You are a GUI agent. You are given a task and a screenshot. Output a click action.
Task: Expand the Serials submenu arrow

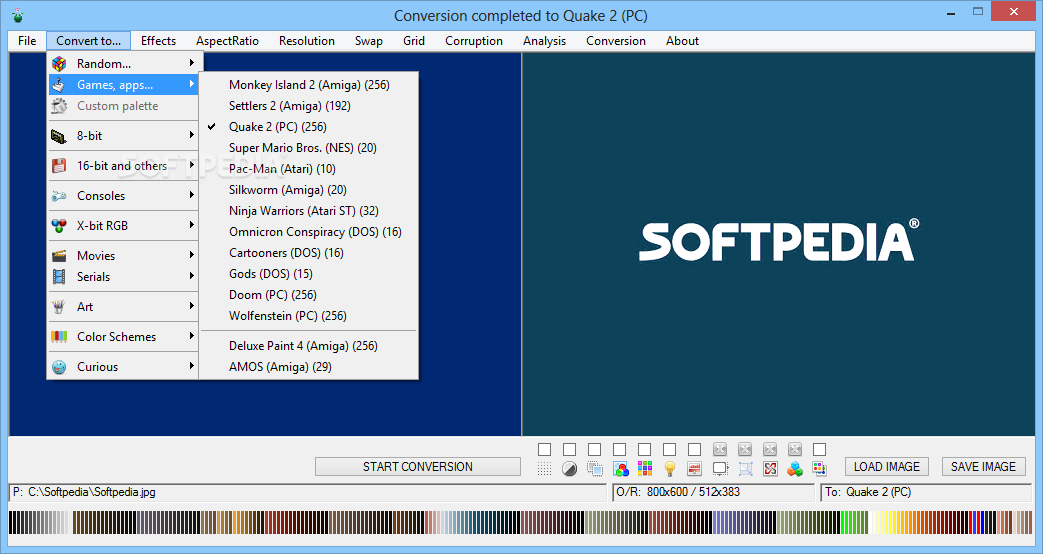pyautogui.click(x=192, y=276)
